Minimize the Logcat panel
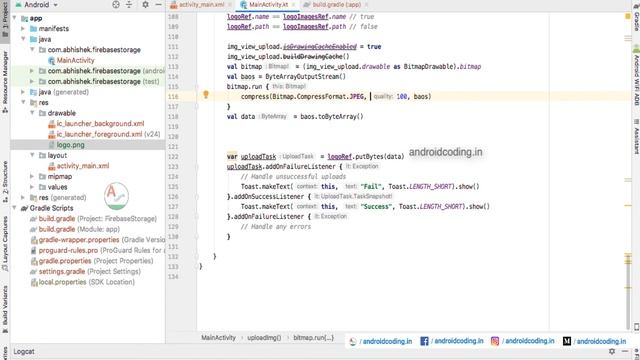640x360 pixels. point(625,351)
